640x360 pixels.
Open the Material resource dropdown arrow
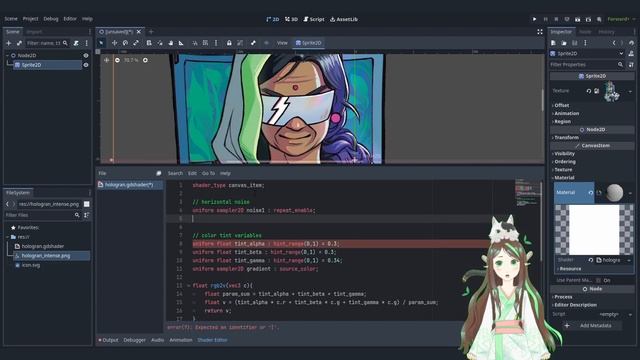(x=631, y=193)
